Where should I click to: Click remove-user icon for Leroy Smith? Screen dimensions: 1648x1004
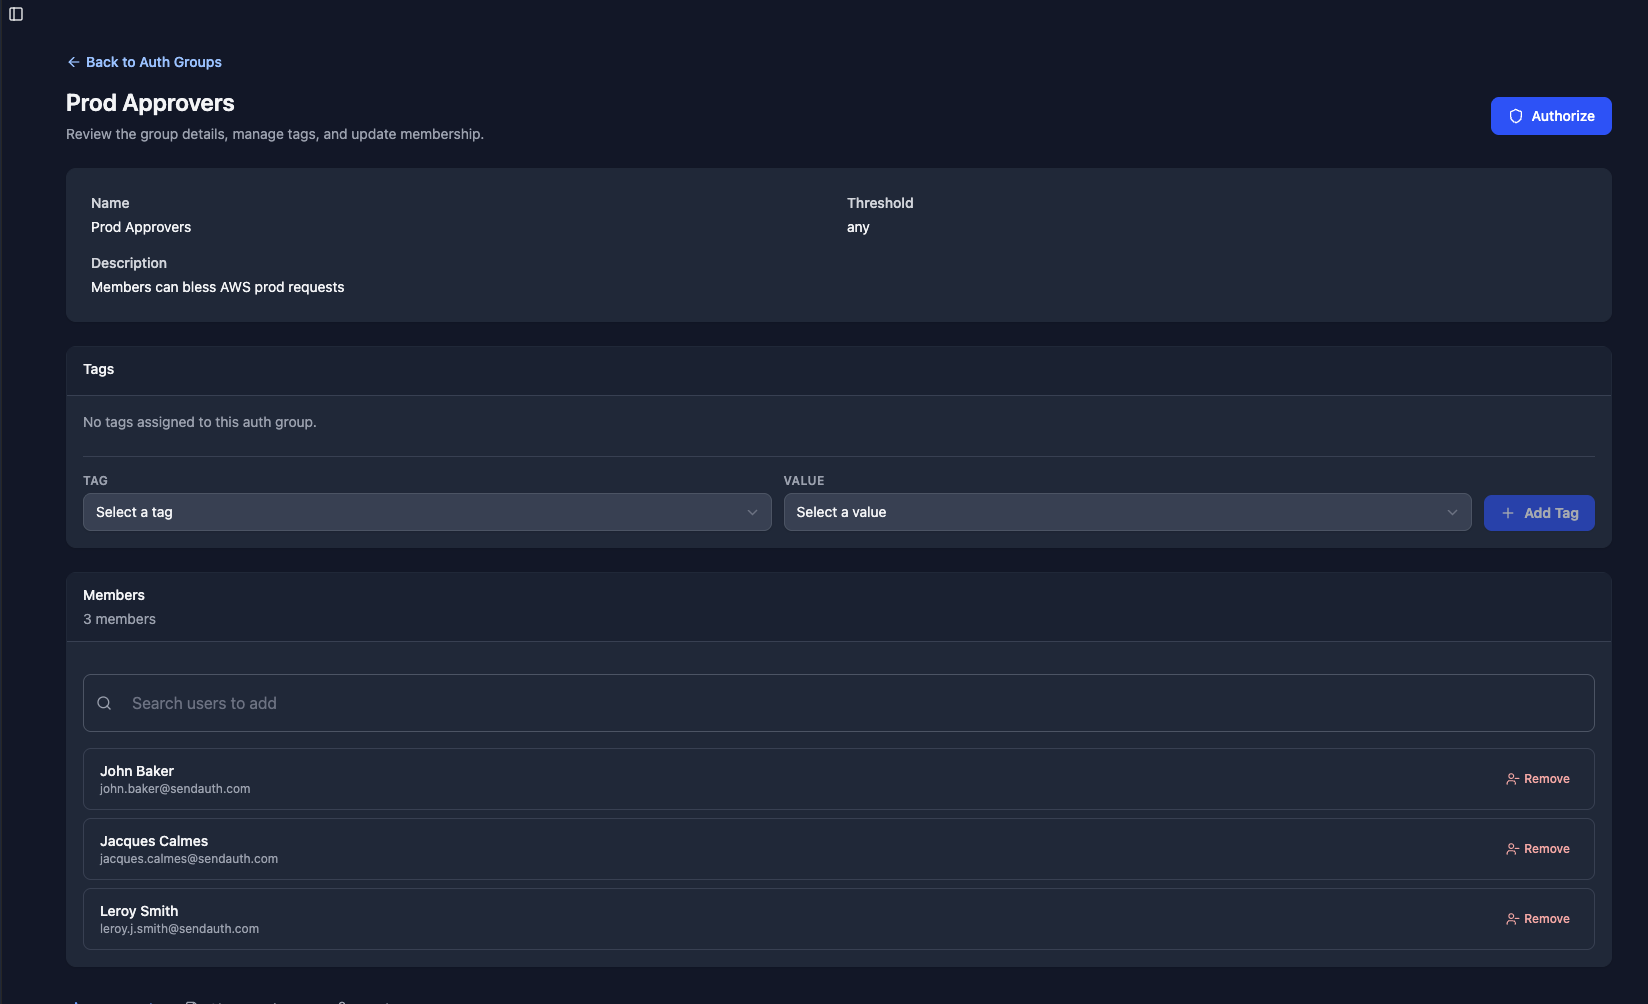click(1512, 919)
